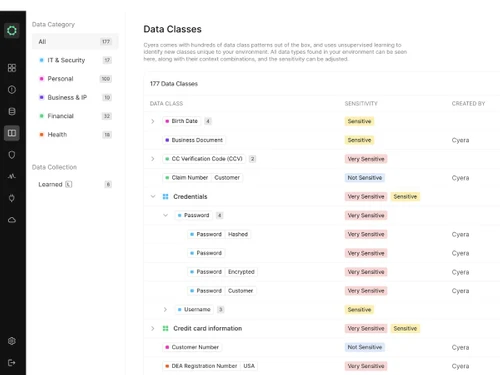Click the Customer tag beside Password
The width and height of the screenshot is (500, 375).
[x=240, y=291]
